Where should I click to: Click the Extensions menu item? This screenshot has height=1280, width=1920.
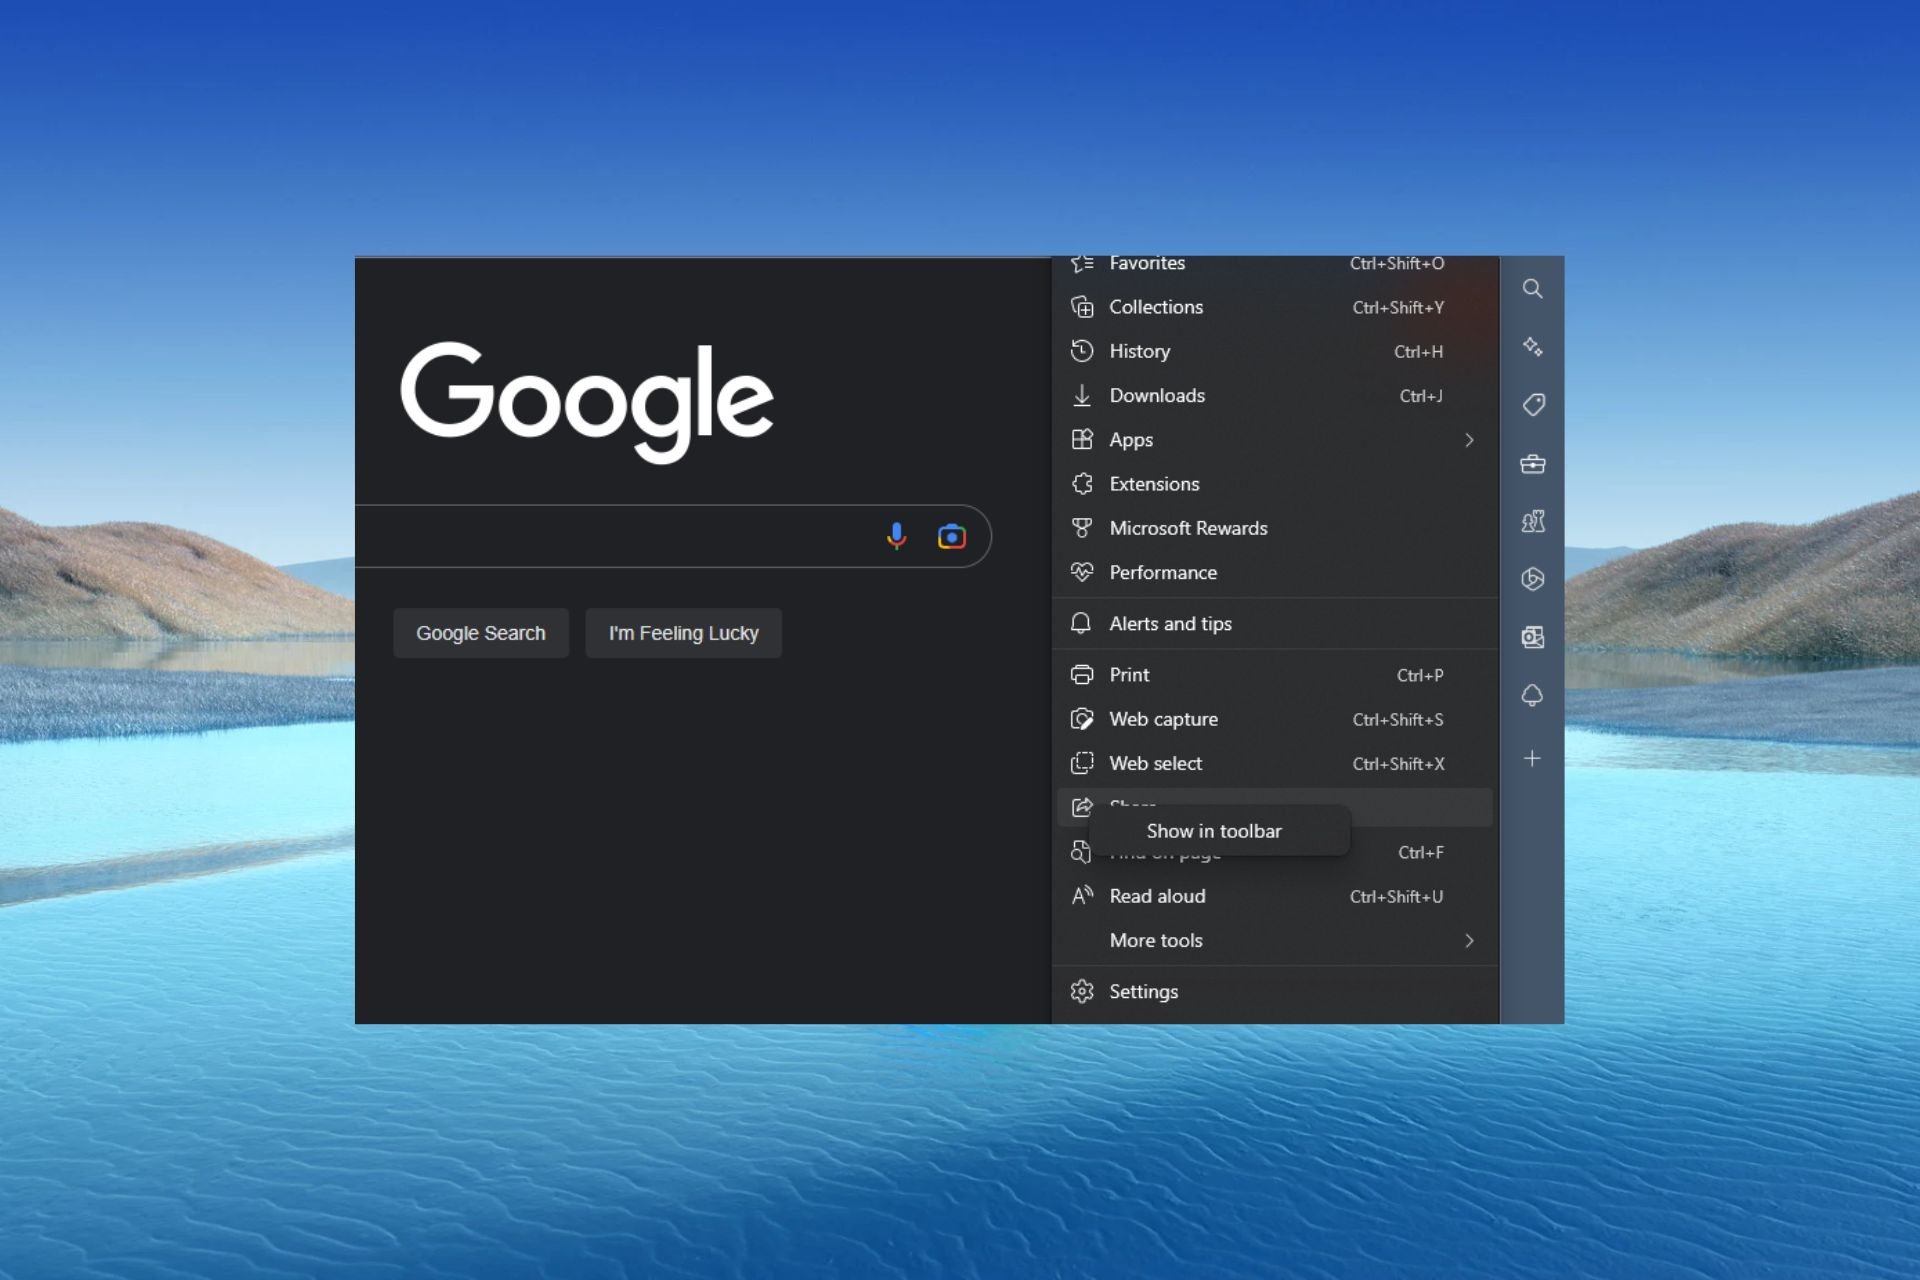coord(1154,483)
